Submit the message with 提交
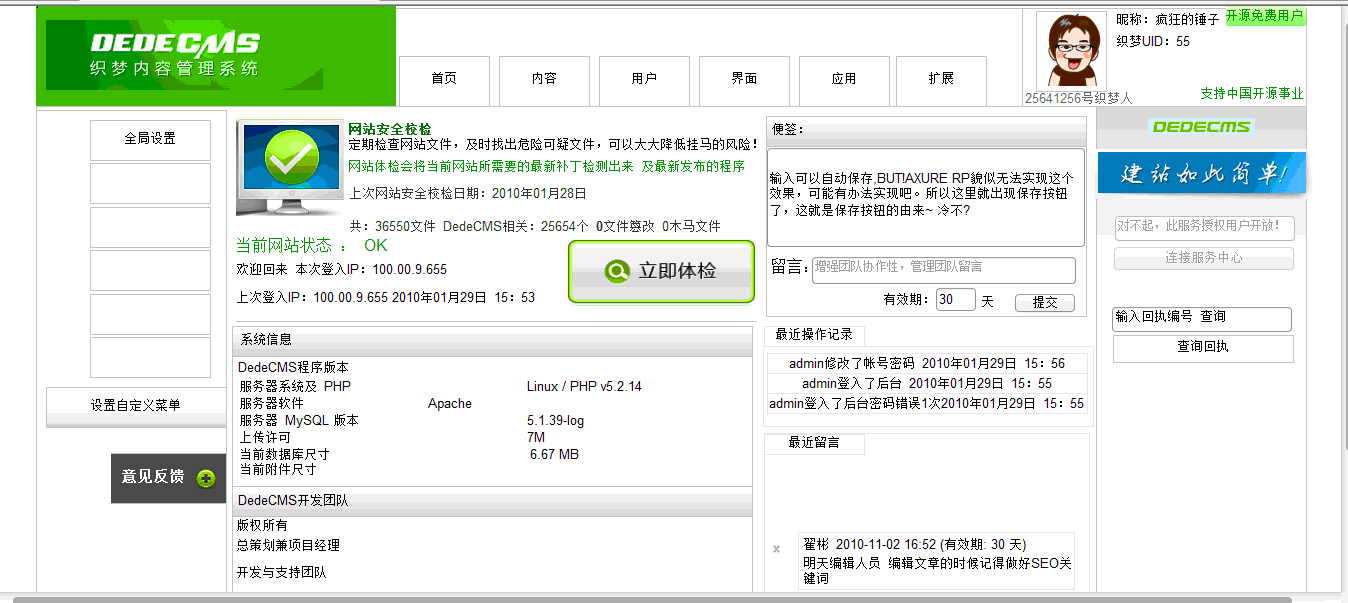 click(x=1044, y=302)
